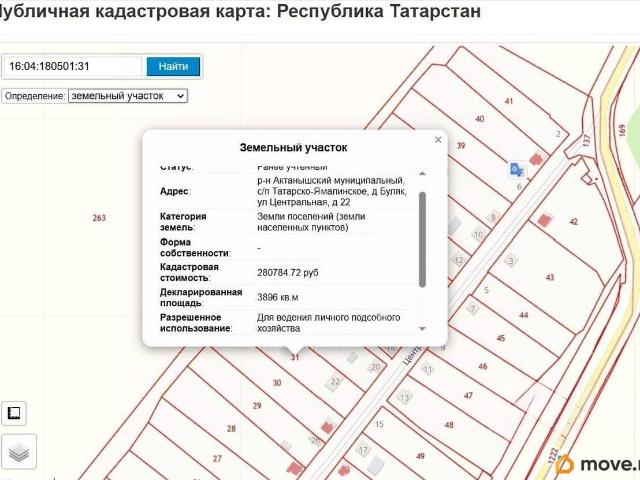
Task: Select parcel 43 on the map
Action: 550,278
